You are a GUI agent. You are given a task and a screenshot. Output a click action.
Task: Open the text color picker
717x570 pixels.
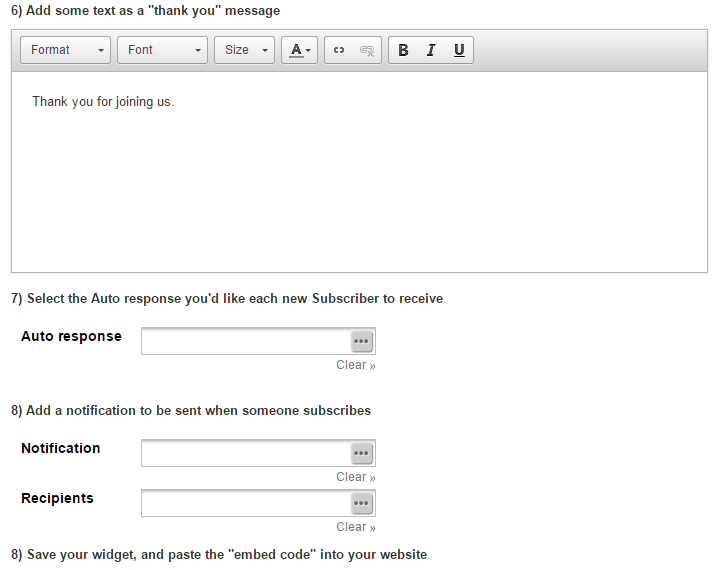tap(300, 51)
